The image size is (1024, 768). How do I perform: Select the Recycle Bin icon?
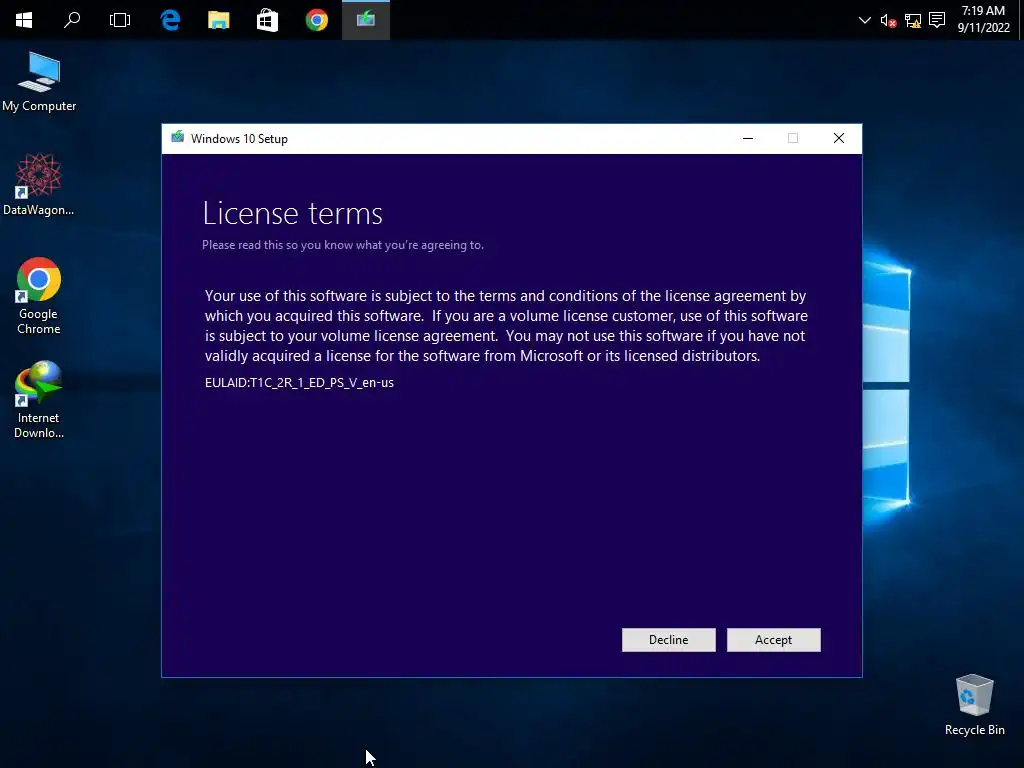[974, 705]
